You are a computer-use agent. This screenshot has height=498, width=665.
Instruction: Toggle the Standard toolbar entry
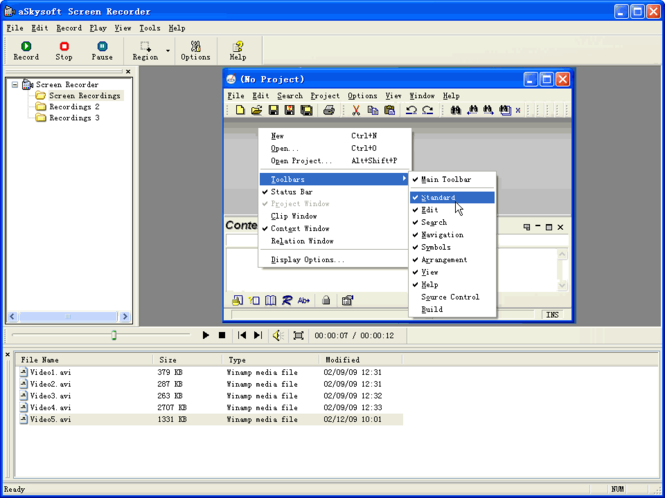click(452, 198)
